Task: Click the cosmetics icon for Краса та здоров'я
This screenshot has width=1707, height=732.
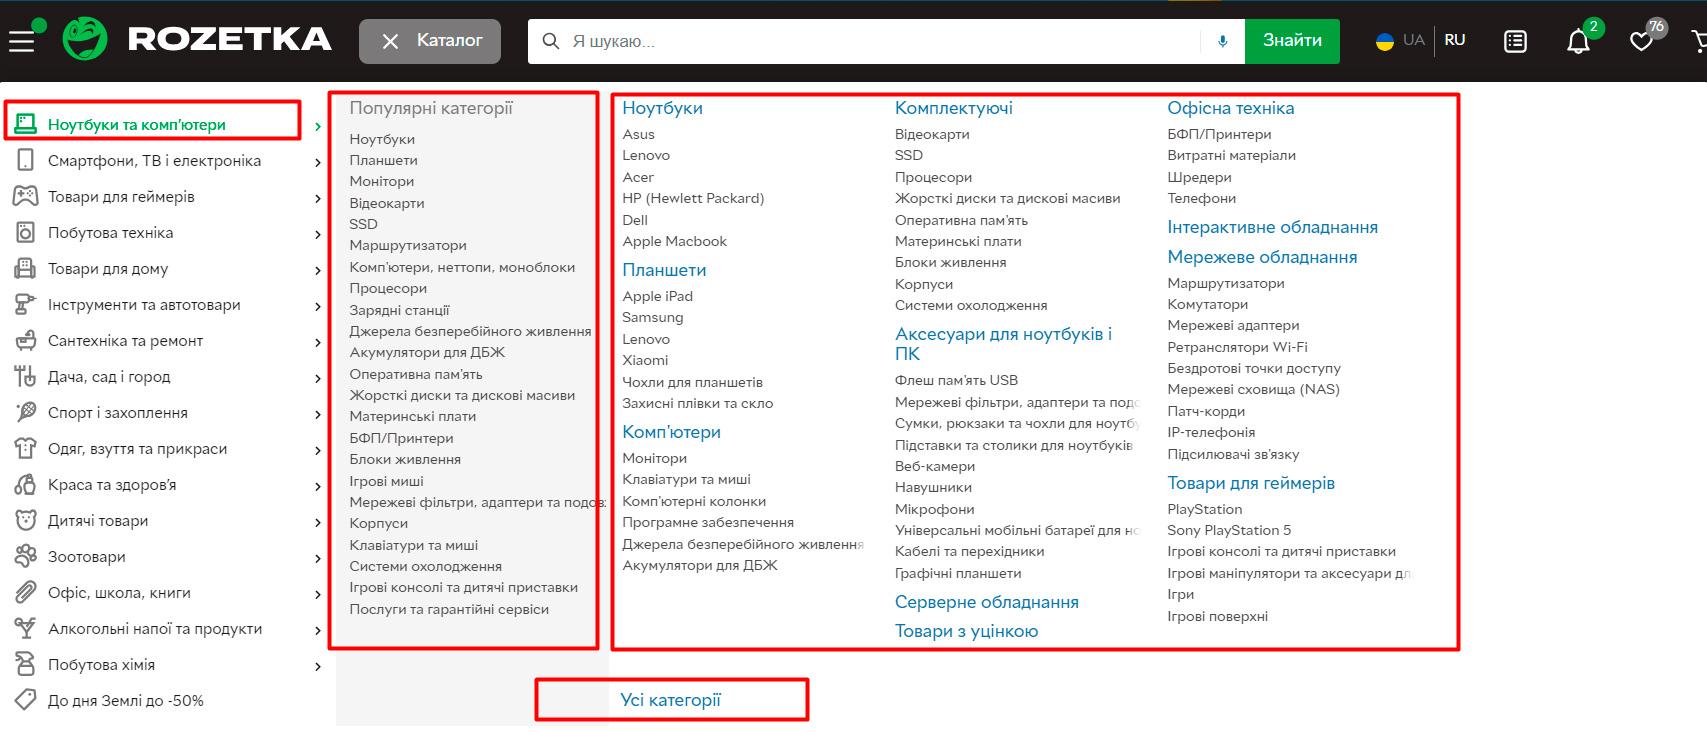Action: pos(26,485)
